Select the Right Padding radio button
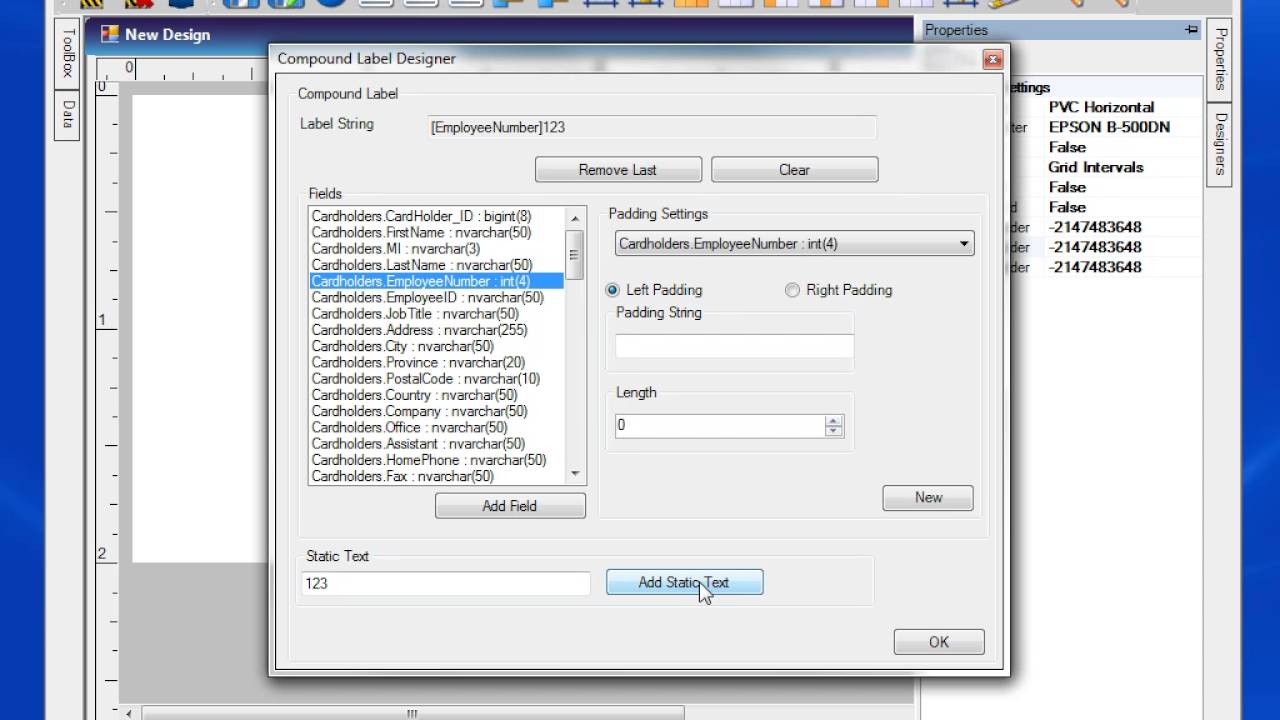The width and height of the screenshot is (1280, 720). 838,290
